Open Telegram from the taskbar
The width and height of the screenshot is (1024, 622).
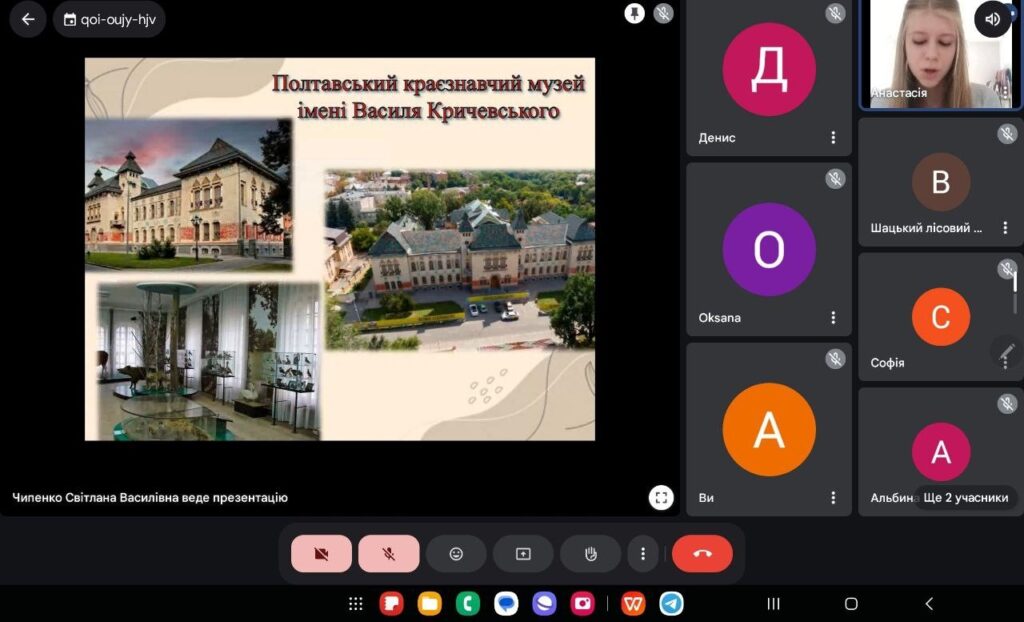tap(672, 604)
